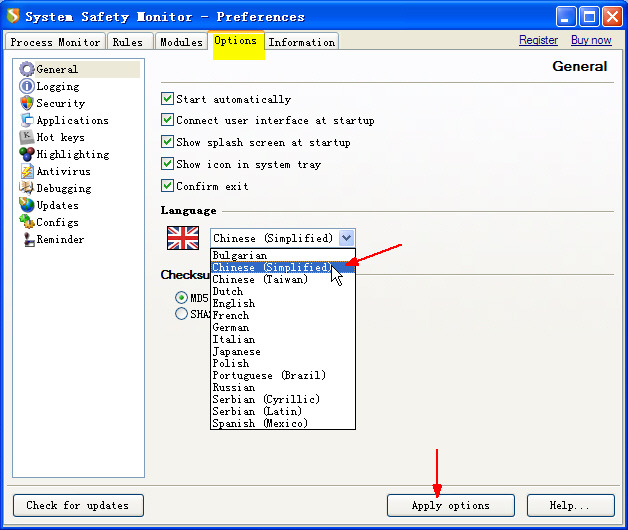Viewport: 628px width, 530px height.
Task: Select Russian from language list
Action: [x=283, y=387]
